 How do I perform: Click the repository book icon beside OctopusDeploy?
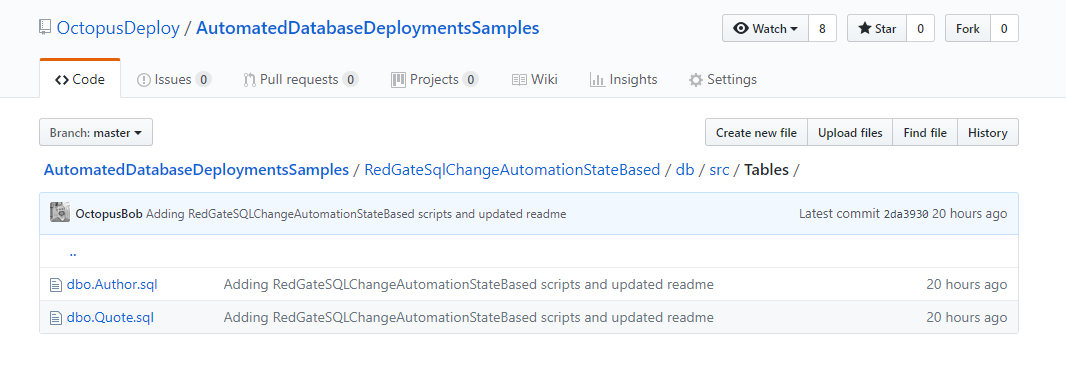pyautogui.click(x=45, y=28)
